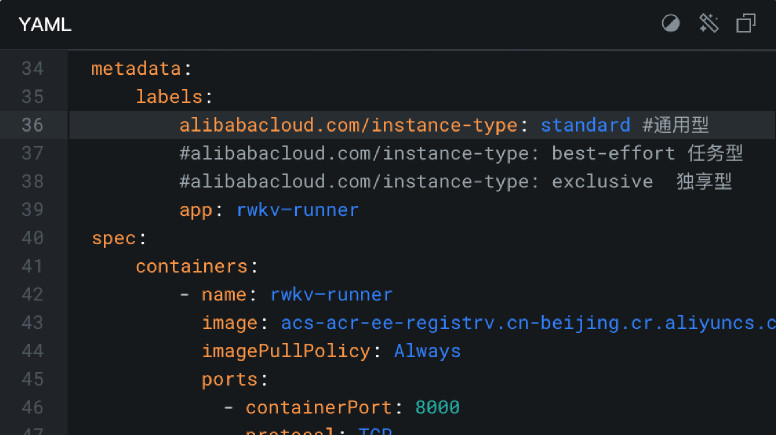
Task: Click the acs-acr-ee-registry image URL
Action: [528, 323]
